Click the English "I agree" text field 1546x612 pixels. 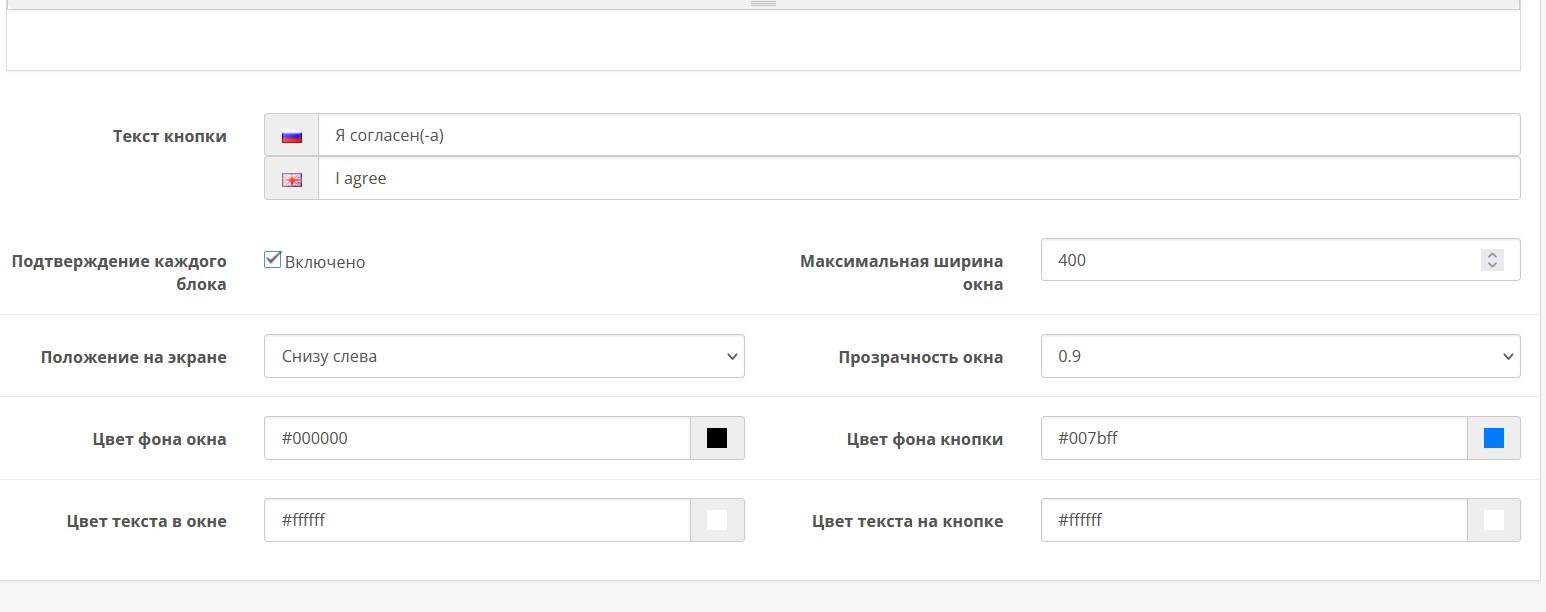[x=918, y=179]
